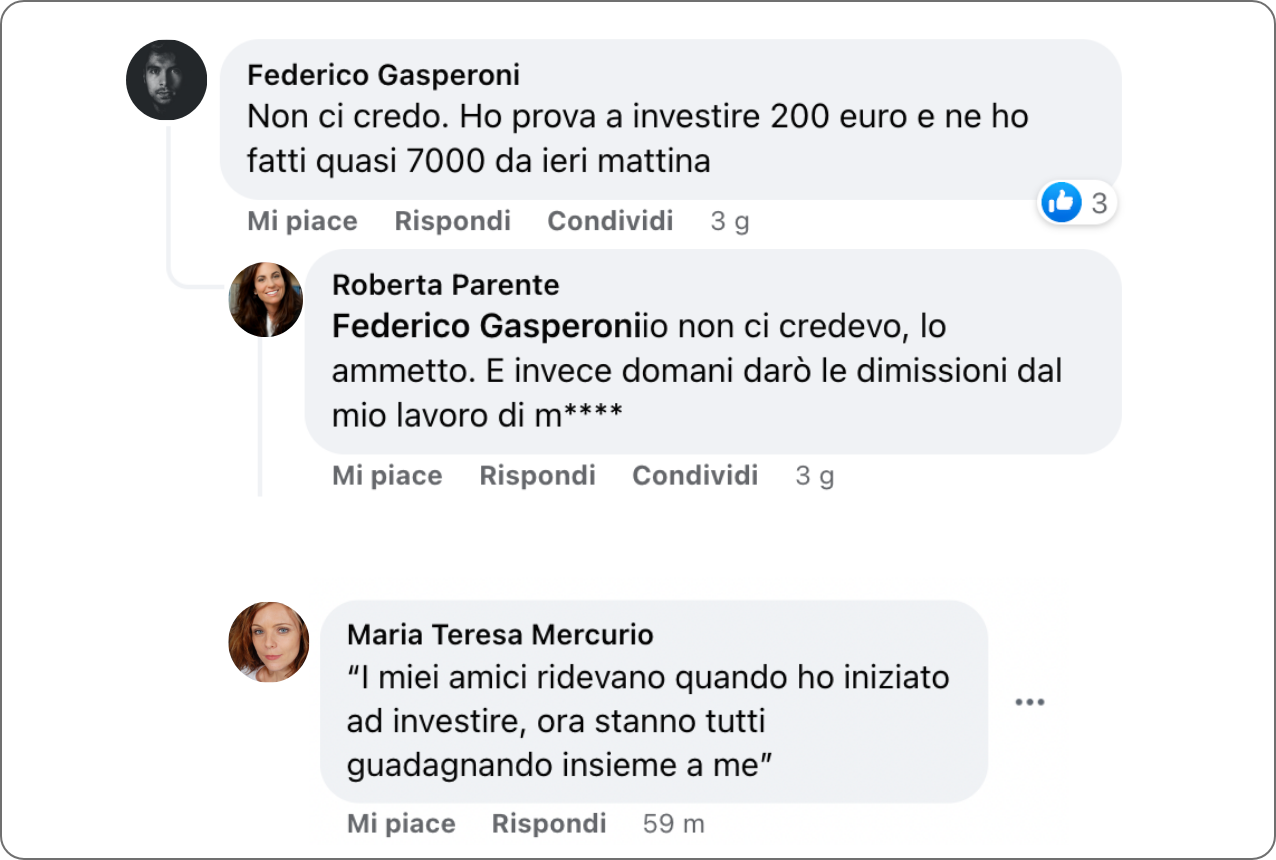The height and width of the screenshot is (860, 1276).
Task: Click the 59 m timestamp on Maria's comment
Action: pyautogui.click(x=673, y=824)
